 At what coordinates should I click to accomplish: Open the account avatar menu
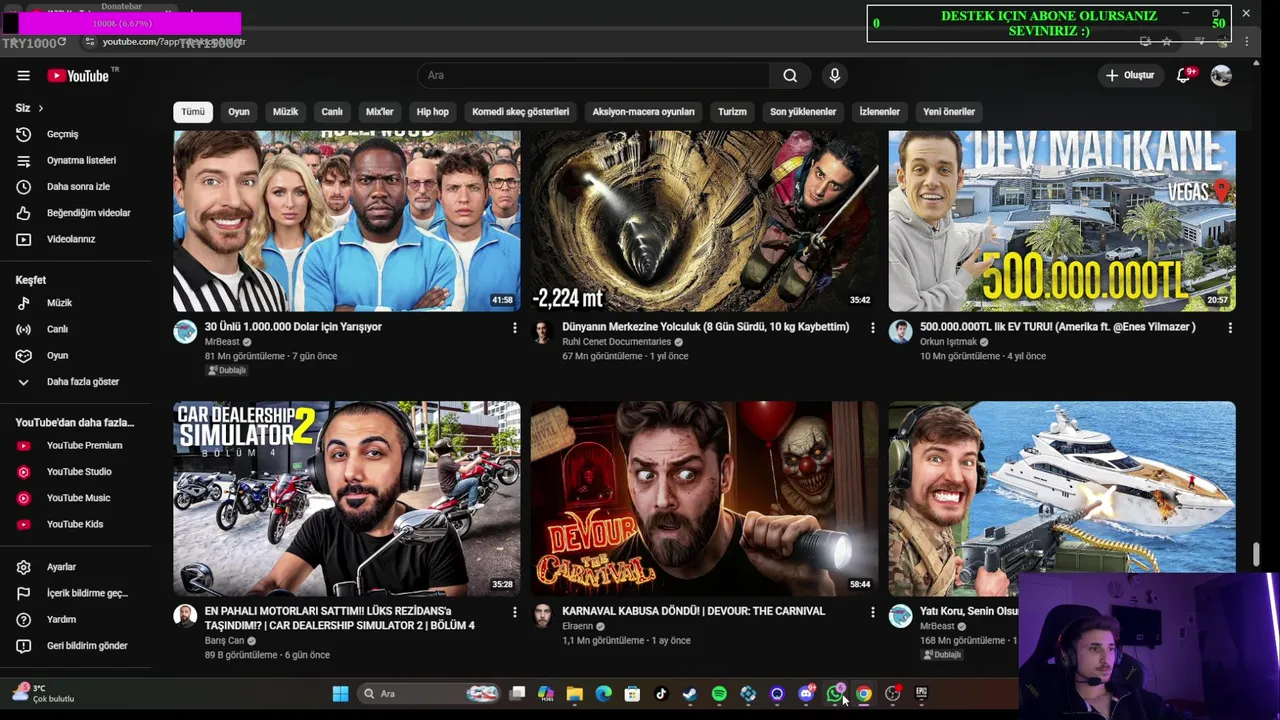1221,75
